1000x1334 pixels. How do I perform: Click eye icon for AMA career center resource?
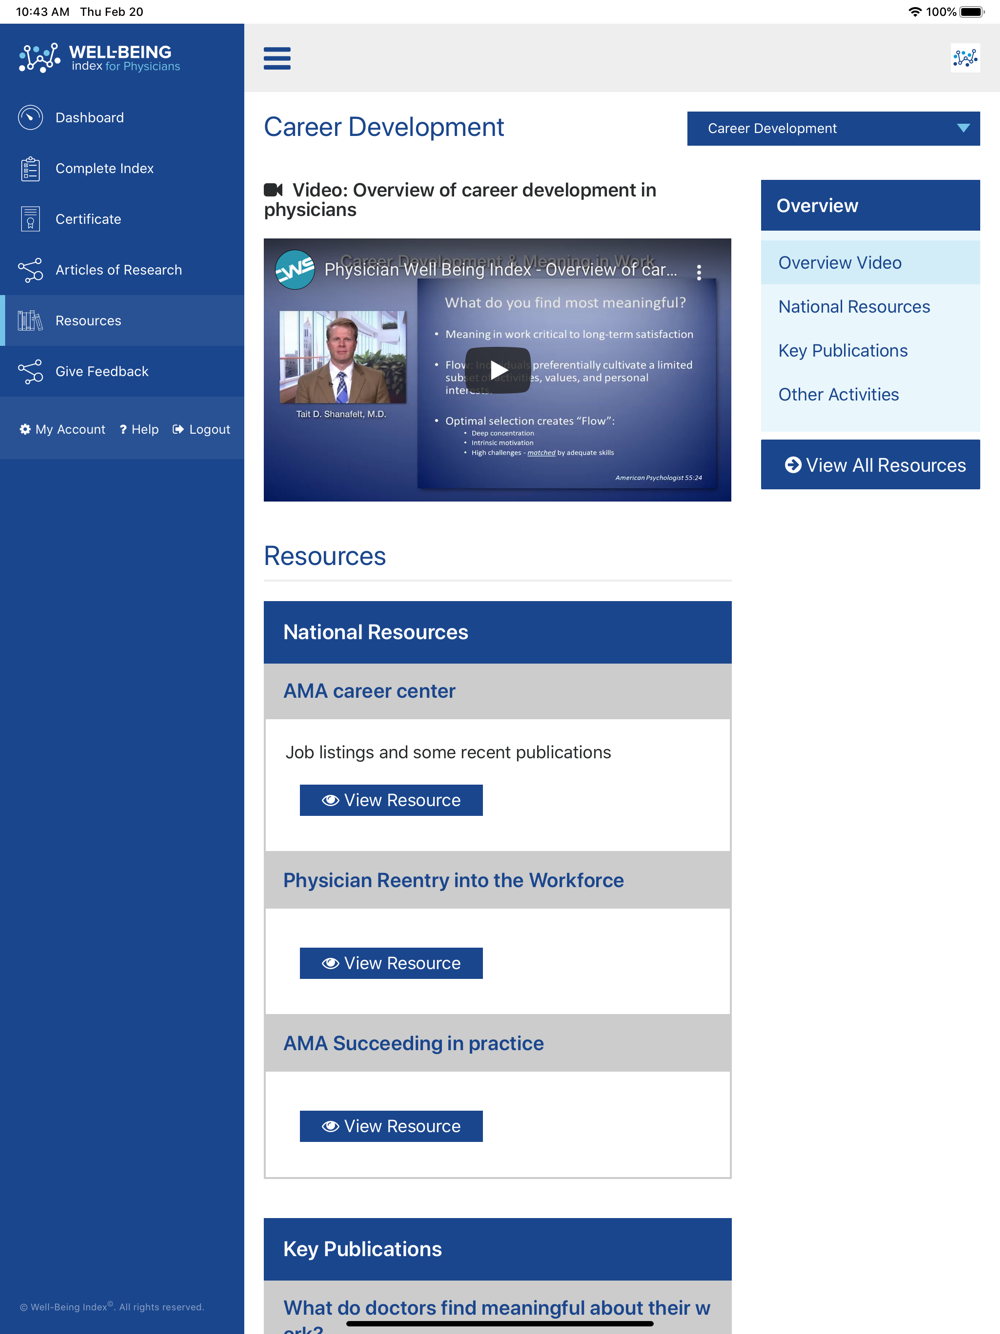(330, 800)
